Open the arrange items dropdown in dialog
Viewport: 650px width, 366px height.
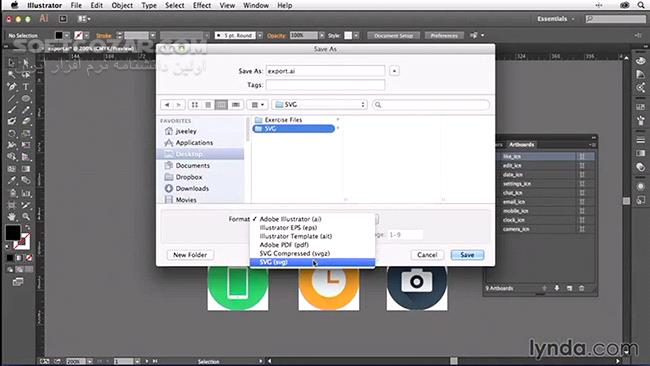(257, 105)
